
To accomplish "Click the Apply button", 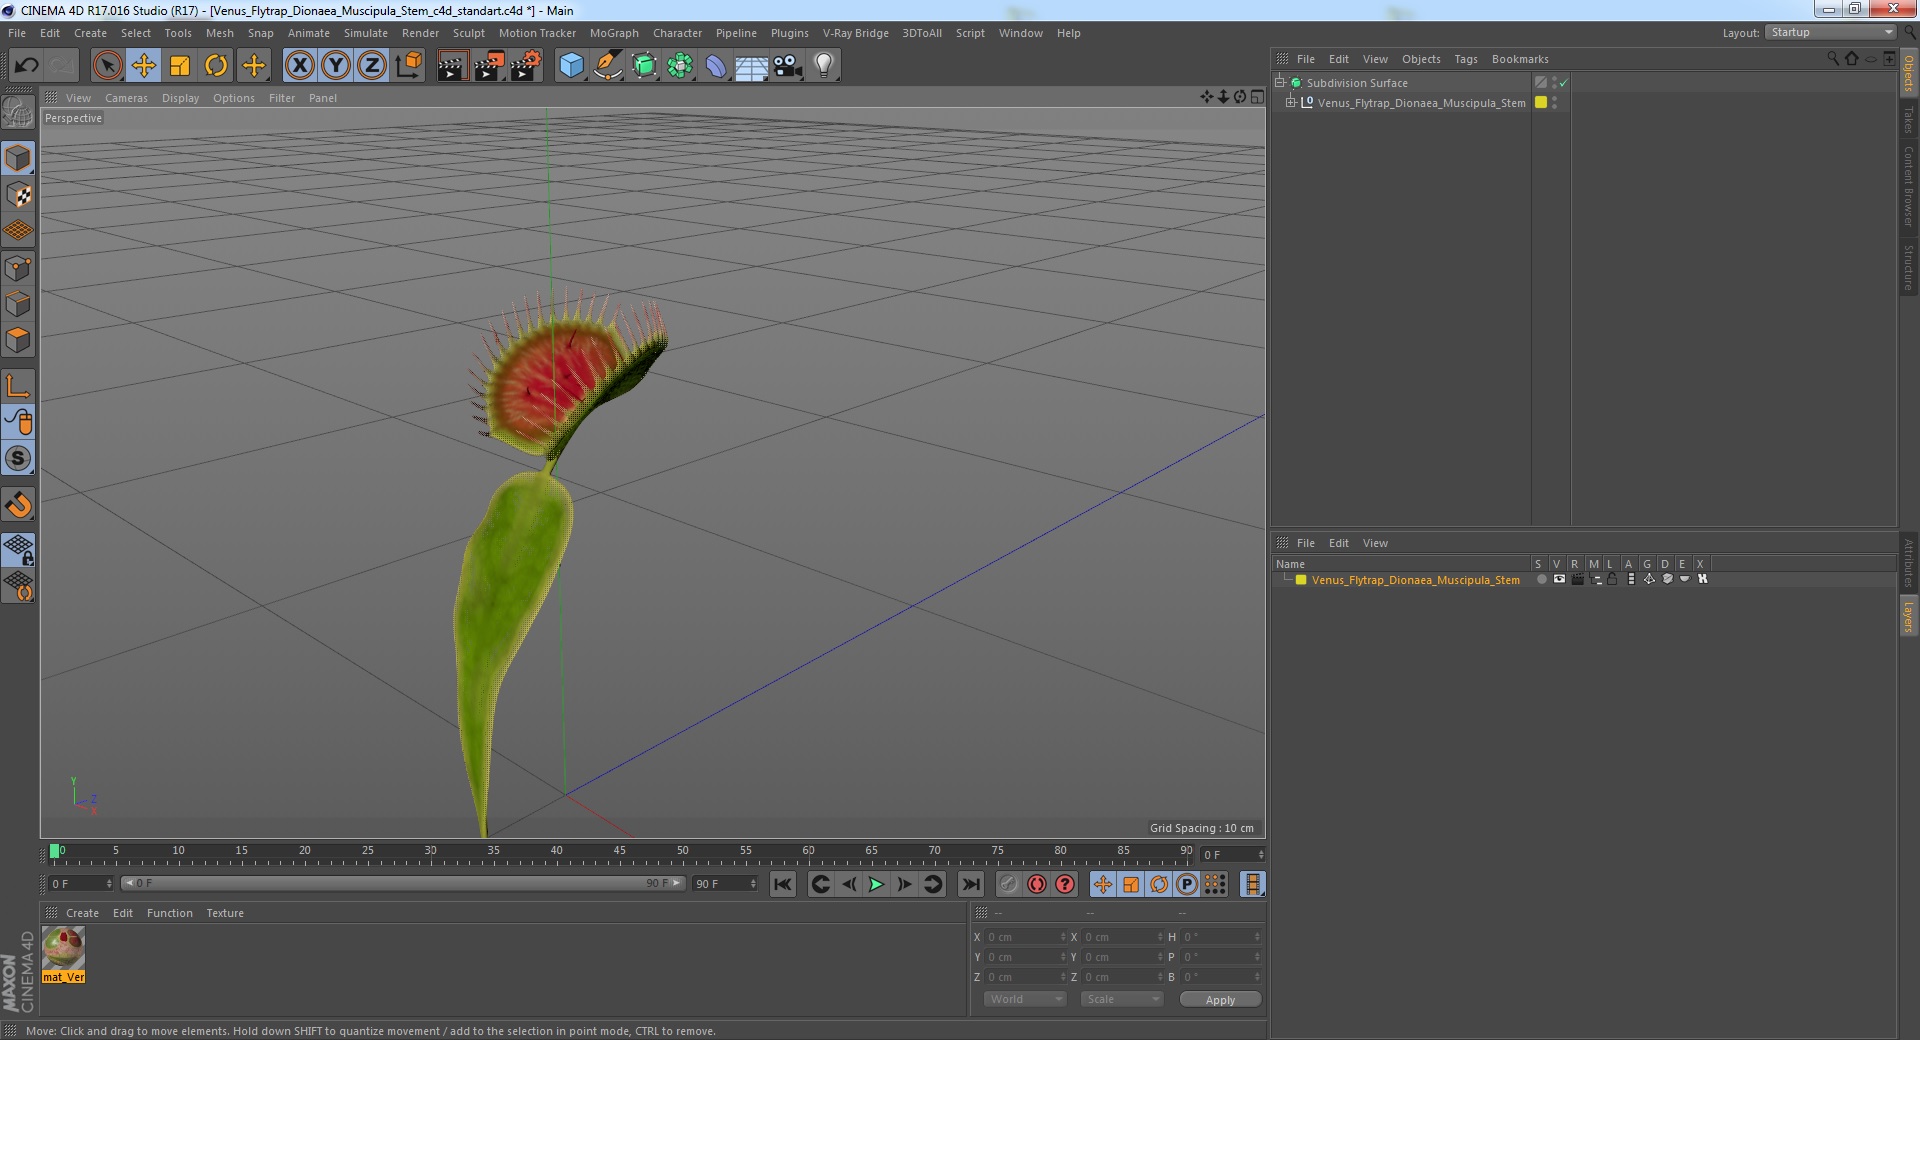I will click(1220, 1000).
